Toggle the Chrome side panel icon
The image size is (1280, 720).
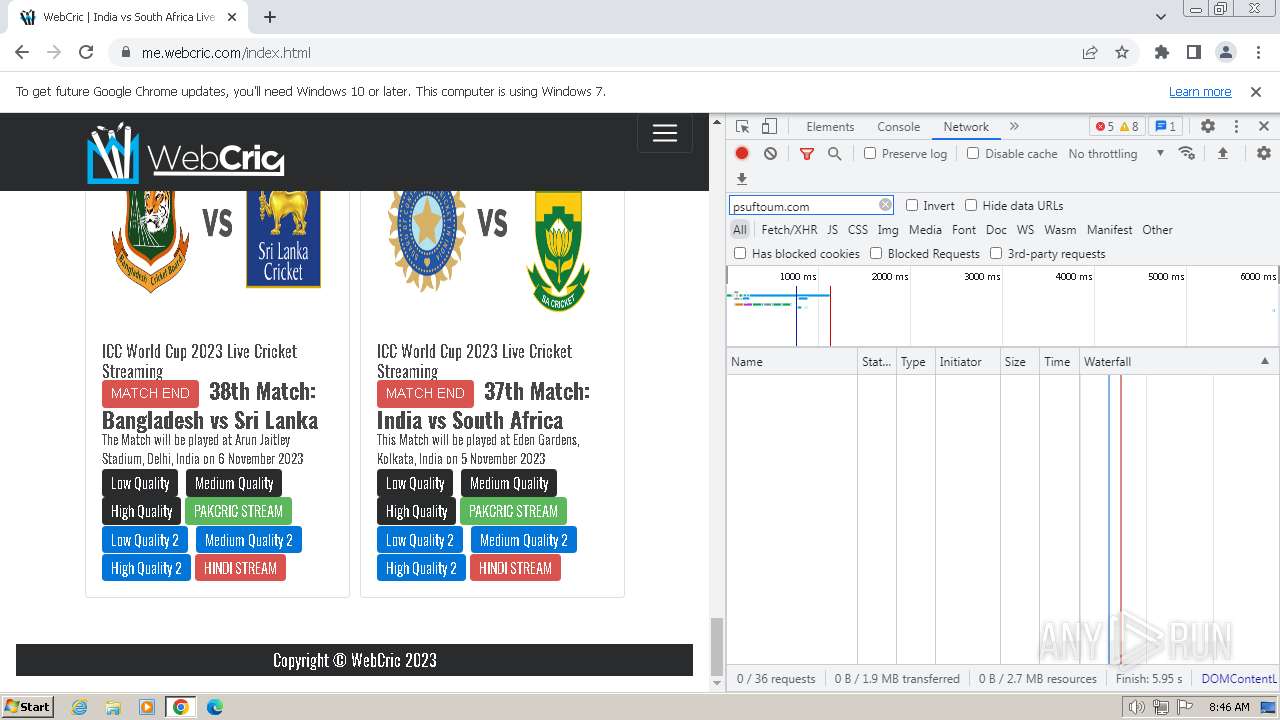(1194, 53)
